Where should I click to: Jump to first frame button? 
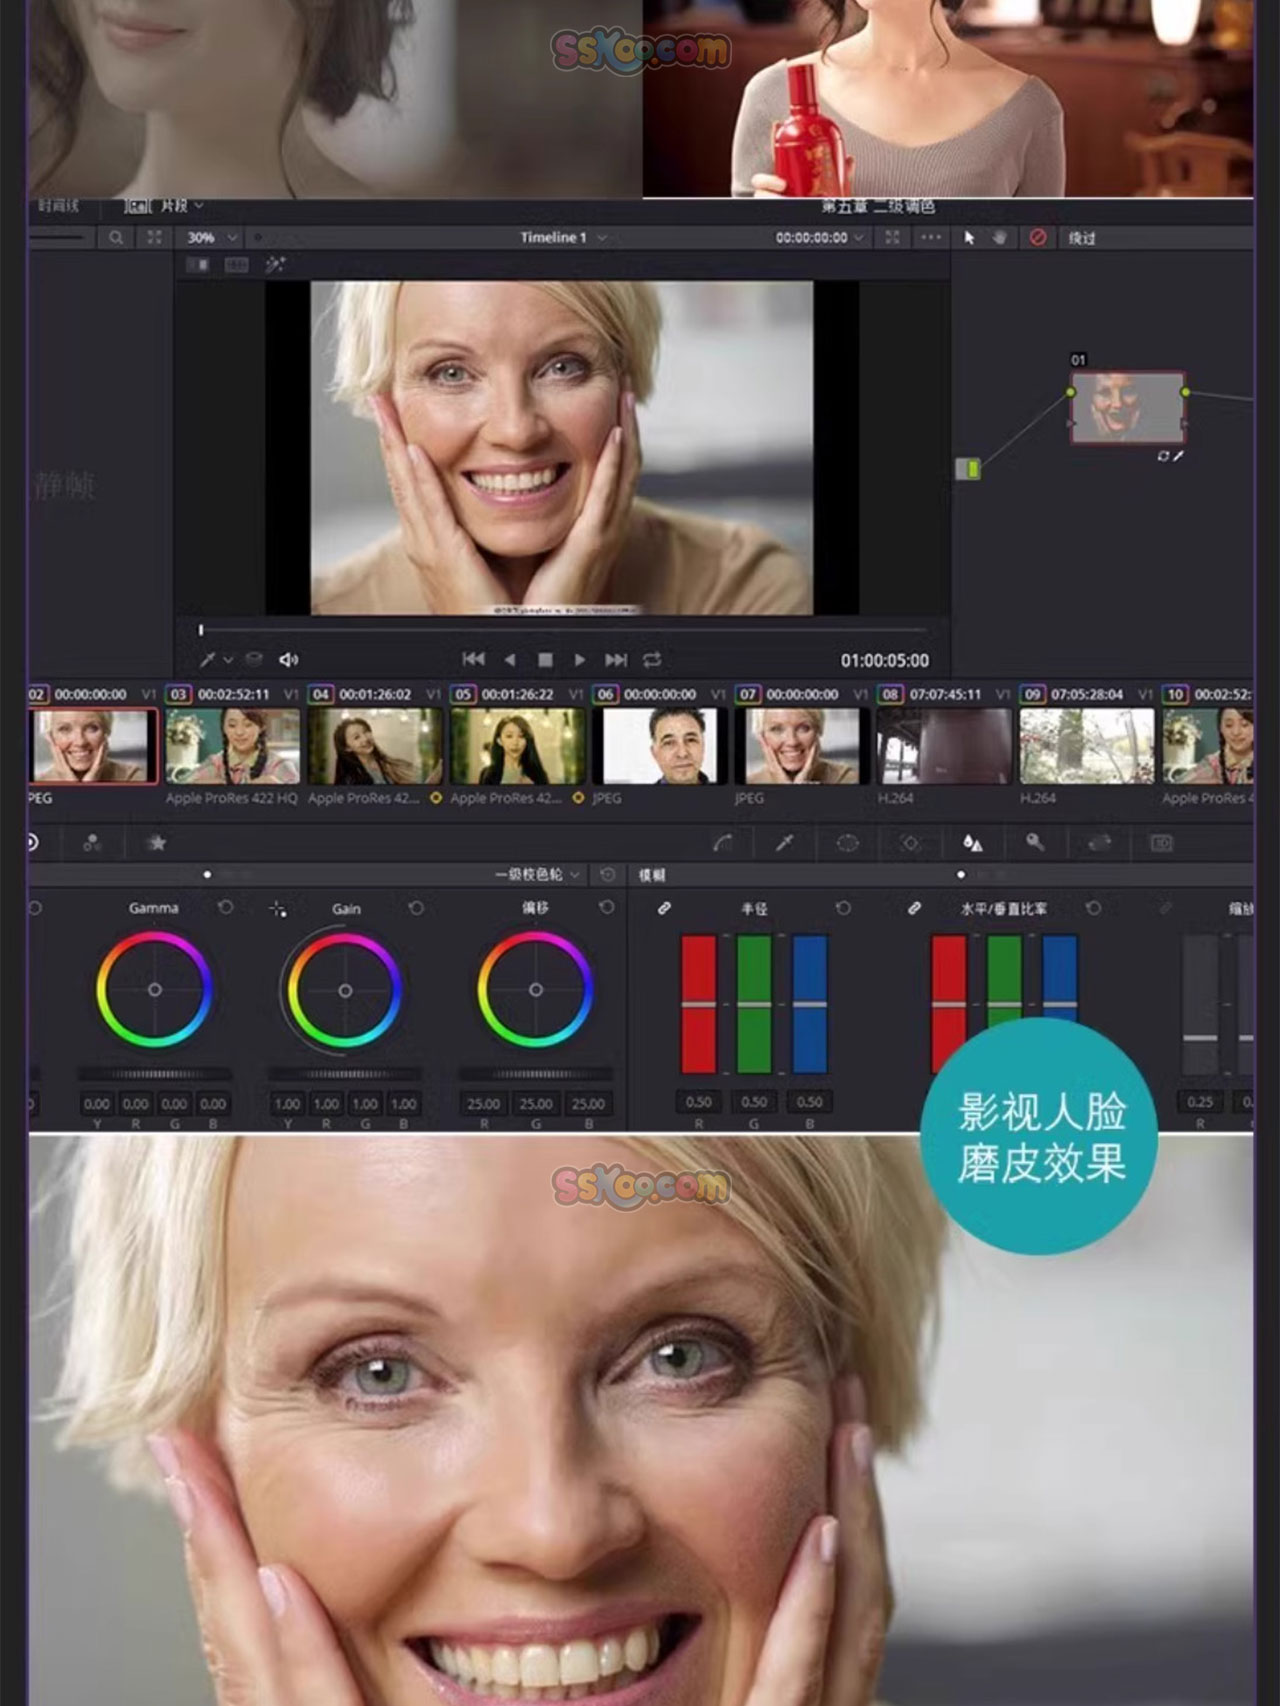tap(474, 660)
